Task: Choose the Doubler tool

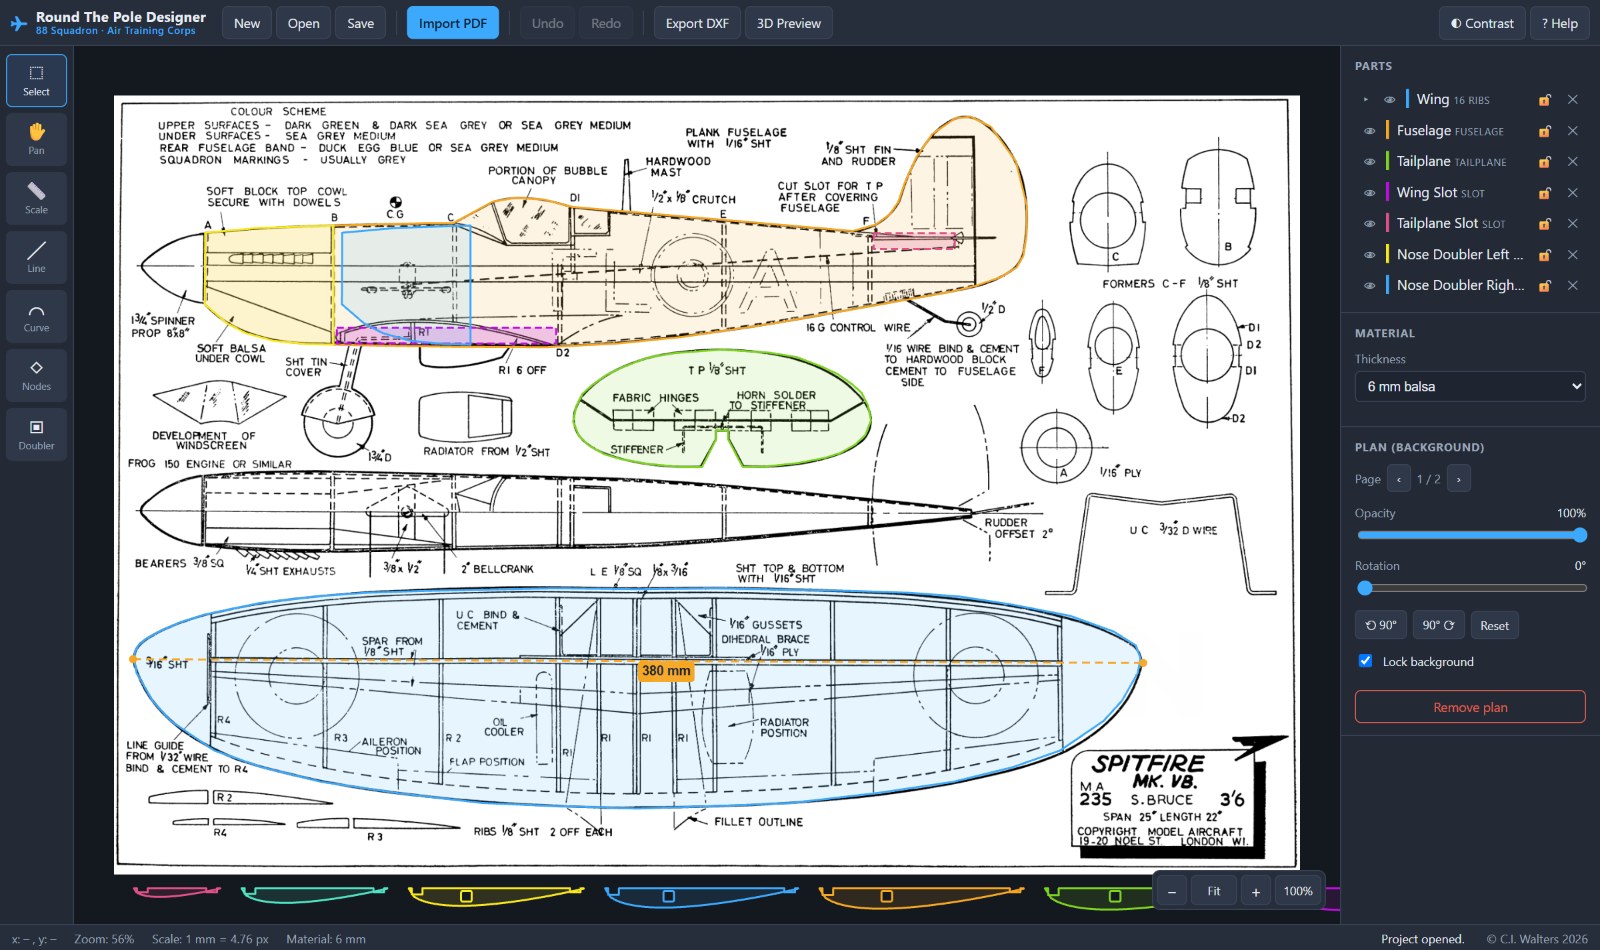Action: click(x=36, y=434)
